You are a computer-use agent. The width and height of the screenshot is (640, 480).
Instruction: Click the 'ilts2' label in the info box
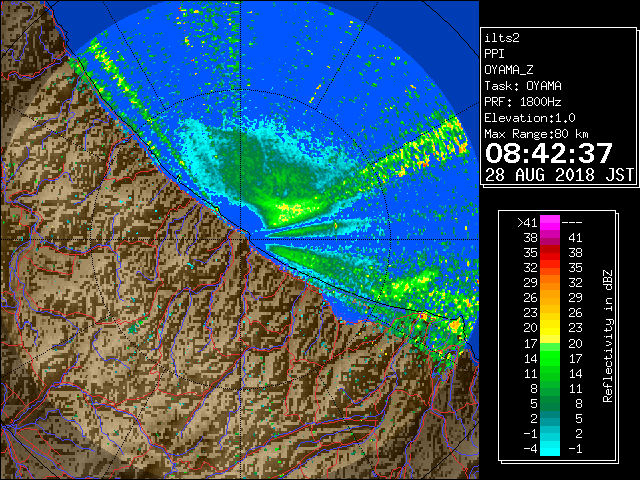[502, 38]
